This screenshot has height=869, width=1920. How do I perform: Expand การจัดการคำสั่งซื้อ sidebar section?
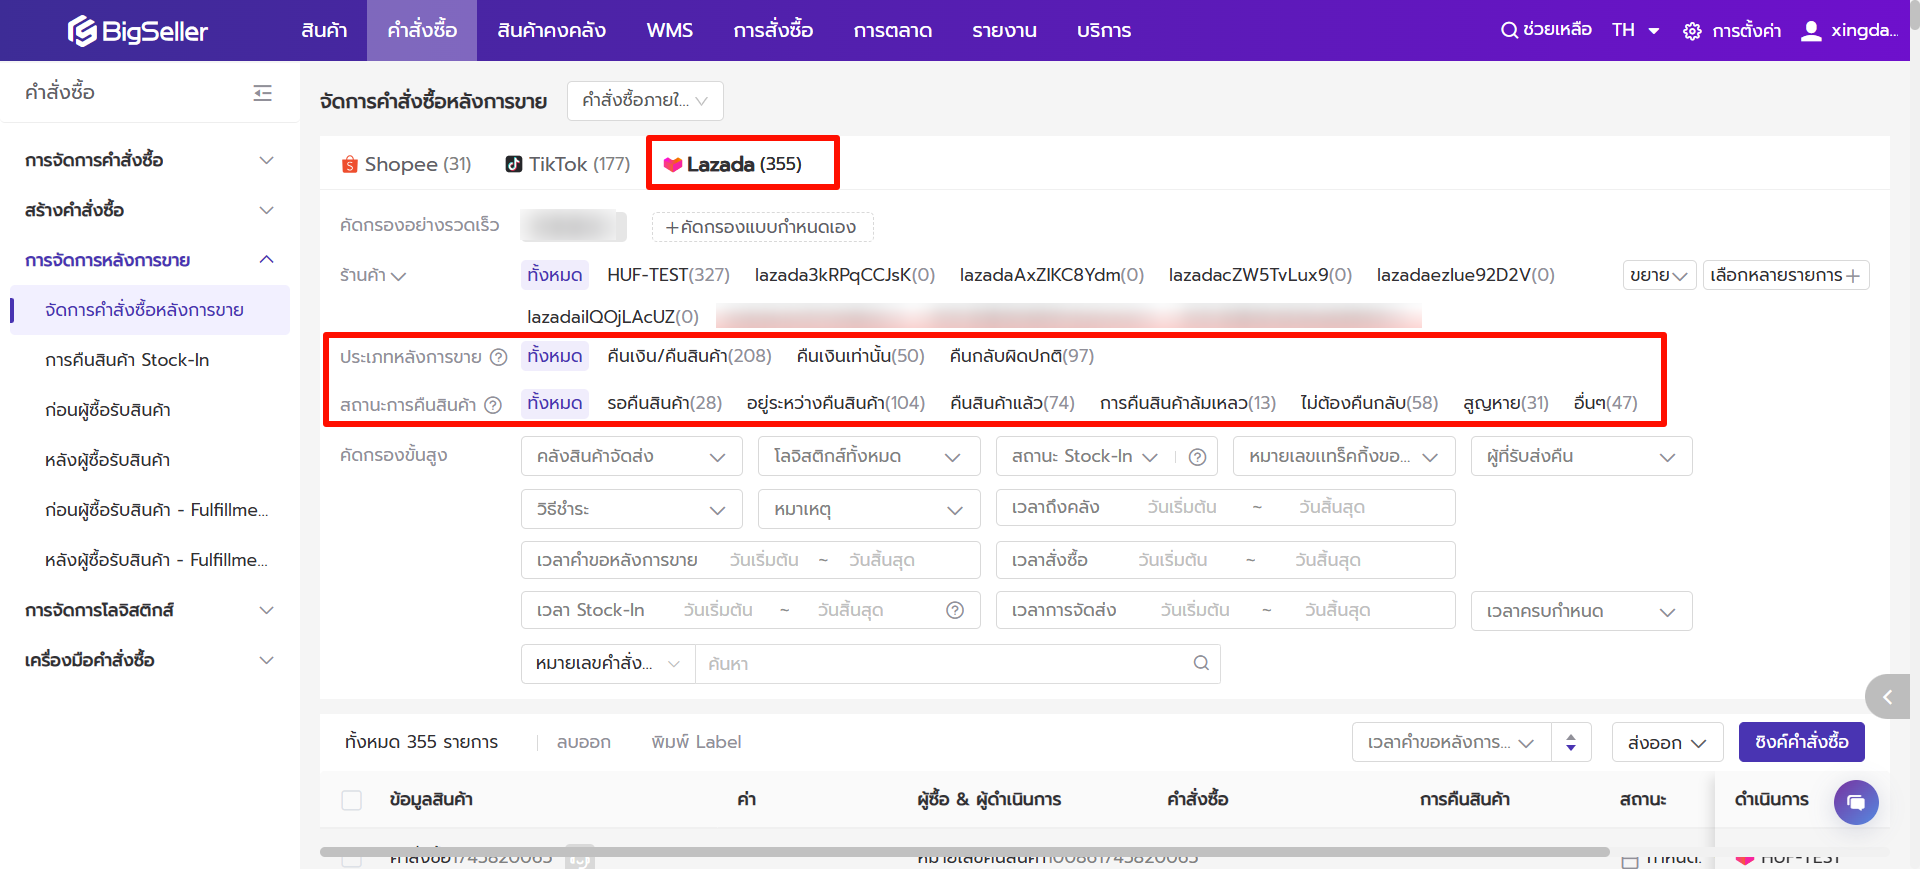[x=150, y=160]
